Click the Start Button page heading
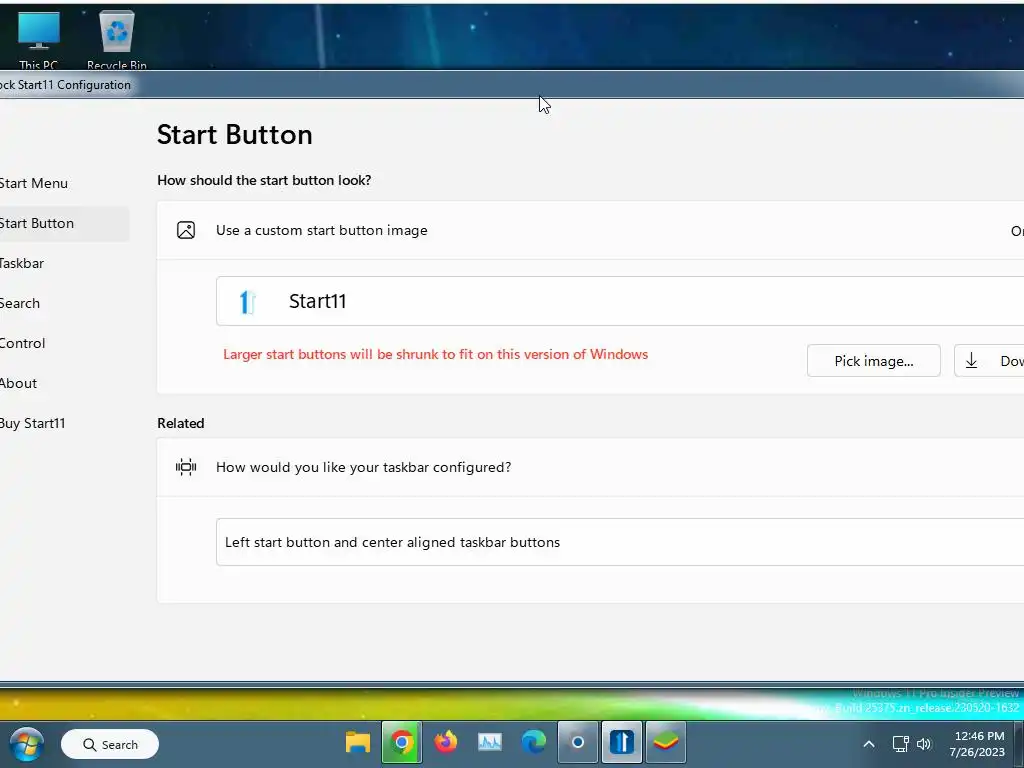The width and height of the screenshot is (1024, 768). point(234,135)
